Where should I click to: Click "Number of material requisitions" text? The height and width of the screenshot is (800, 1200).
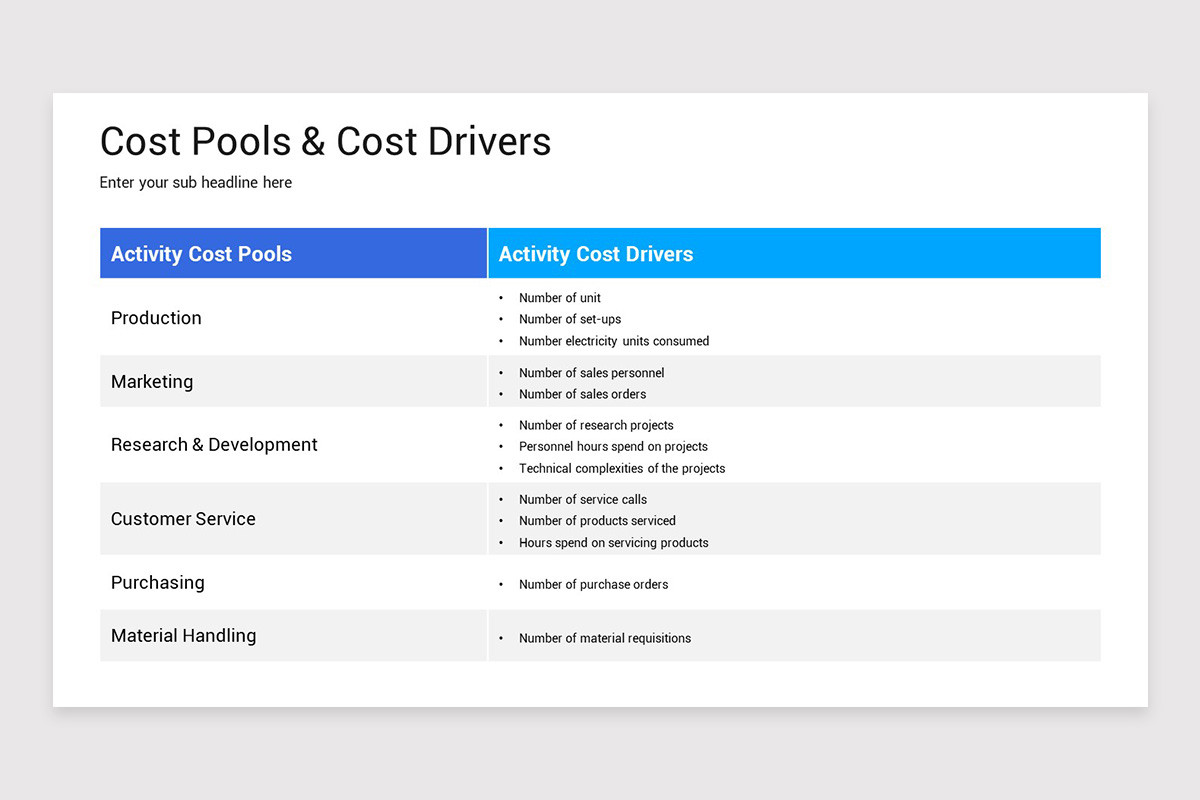[x=605, y=637]
